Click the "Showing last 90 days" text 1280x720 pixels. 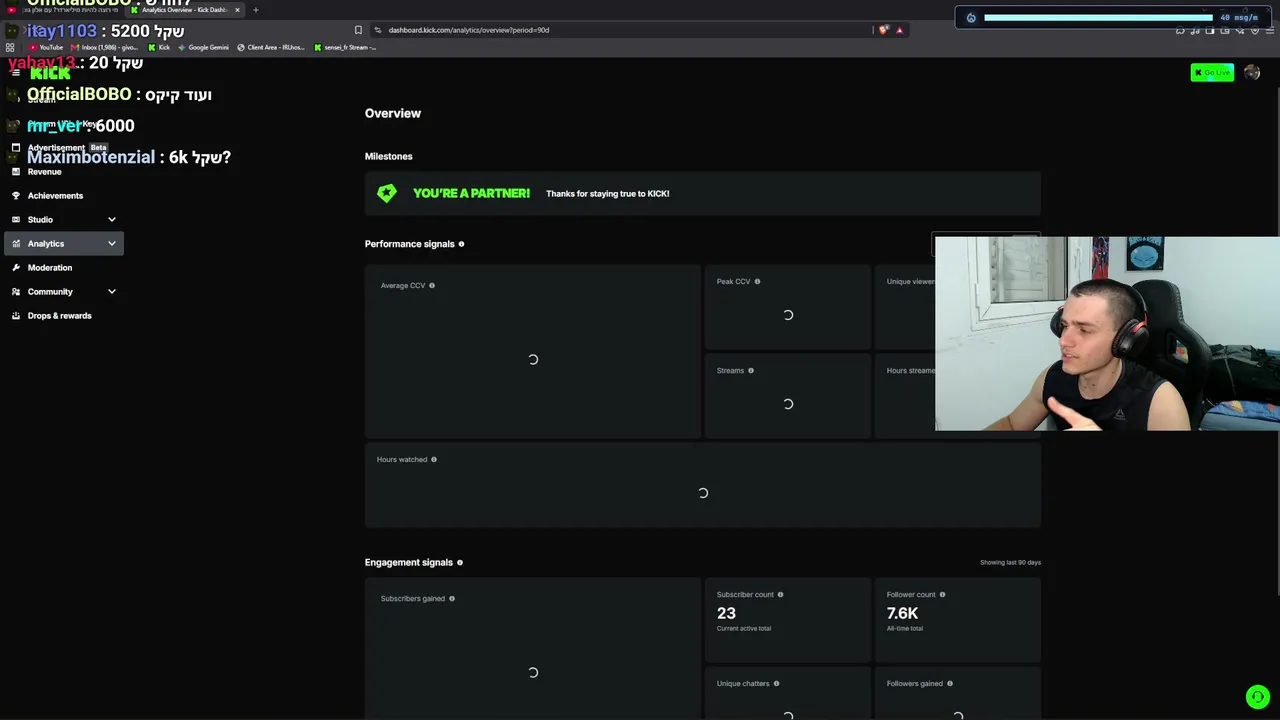click(1010, 563)
